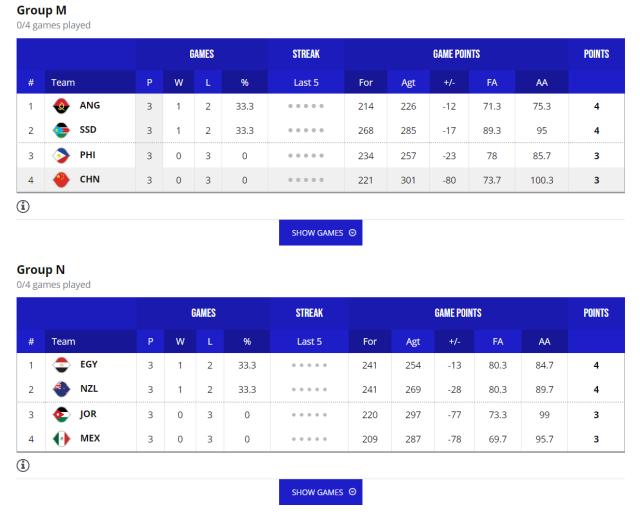The image size is (640, 520).
Task: Click the Jordan flag icon
Action: pos(61,415)
